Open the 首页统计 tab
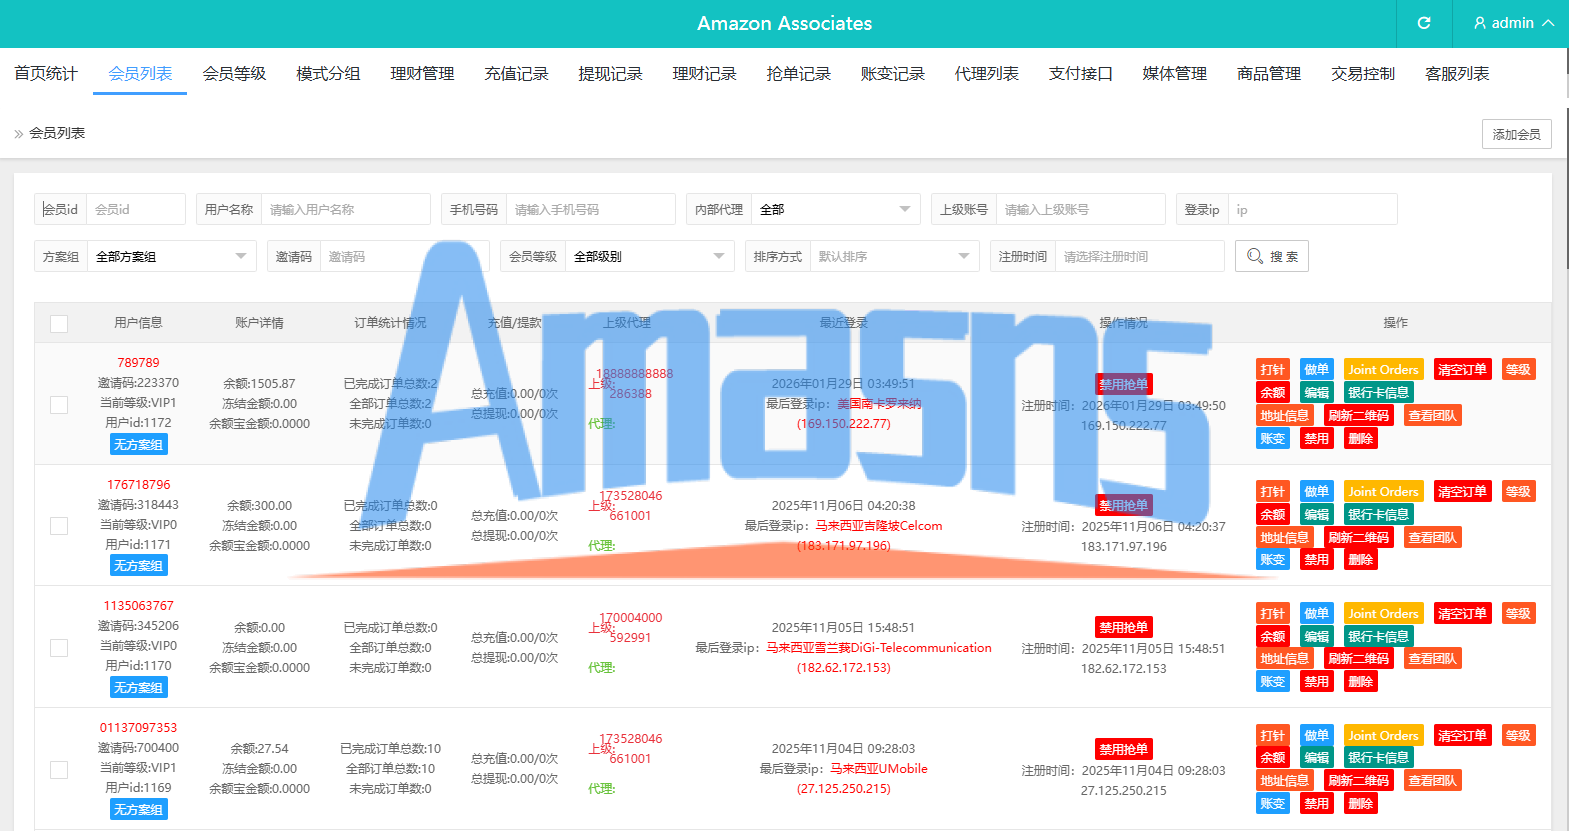This screenshot has width=1569, height=831. 46,73
